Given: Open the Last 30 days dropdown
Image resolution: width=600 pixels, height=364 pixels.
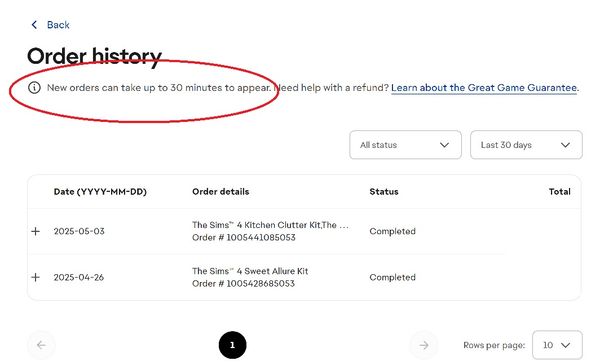Looking at the screenshot, I should (526, 145).
